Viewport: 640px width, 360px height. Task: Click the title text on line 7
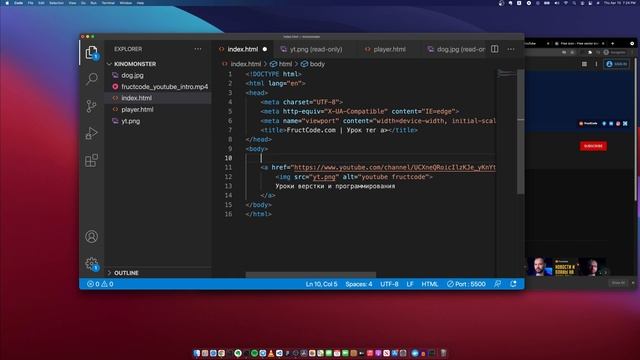pyautogui.click(x=338, y=130)
